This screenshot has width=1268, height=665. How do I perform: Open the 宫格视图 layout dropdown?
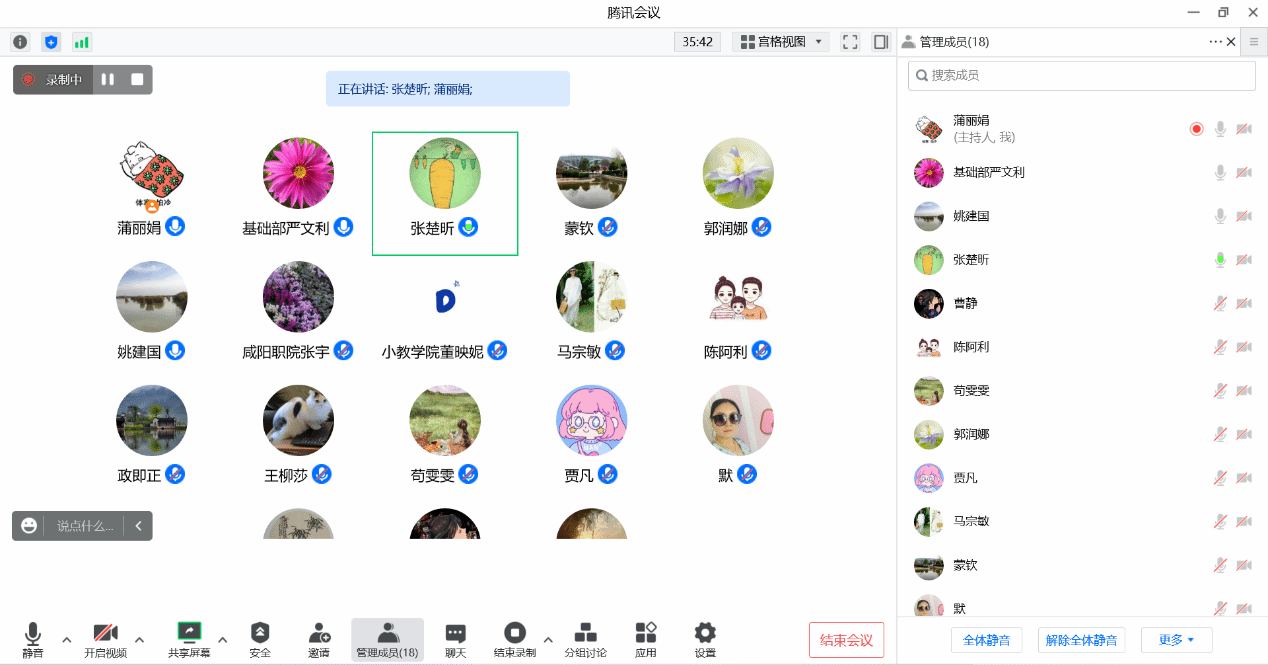[781, 42]
